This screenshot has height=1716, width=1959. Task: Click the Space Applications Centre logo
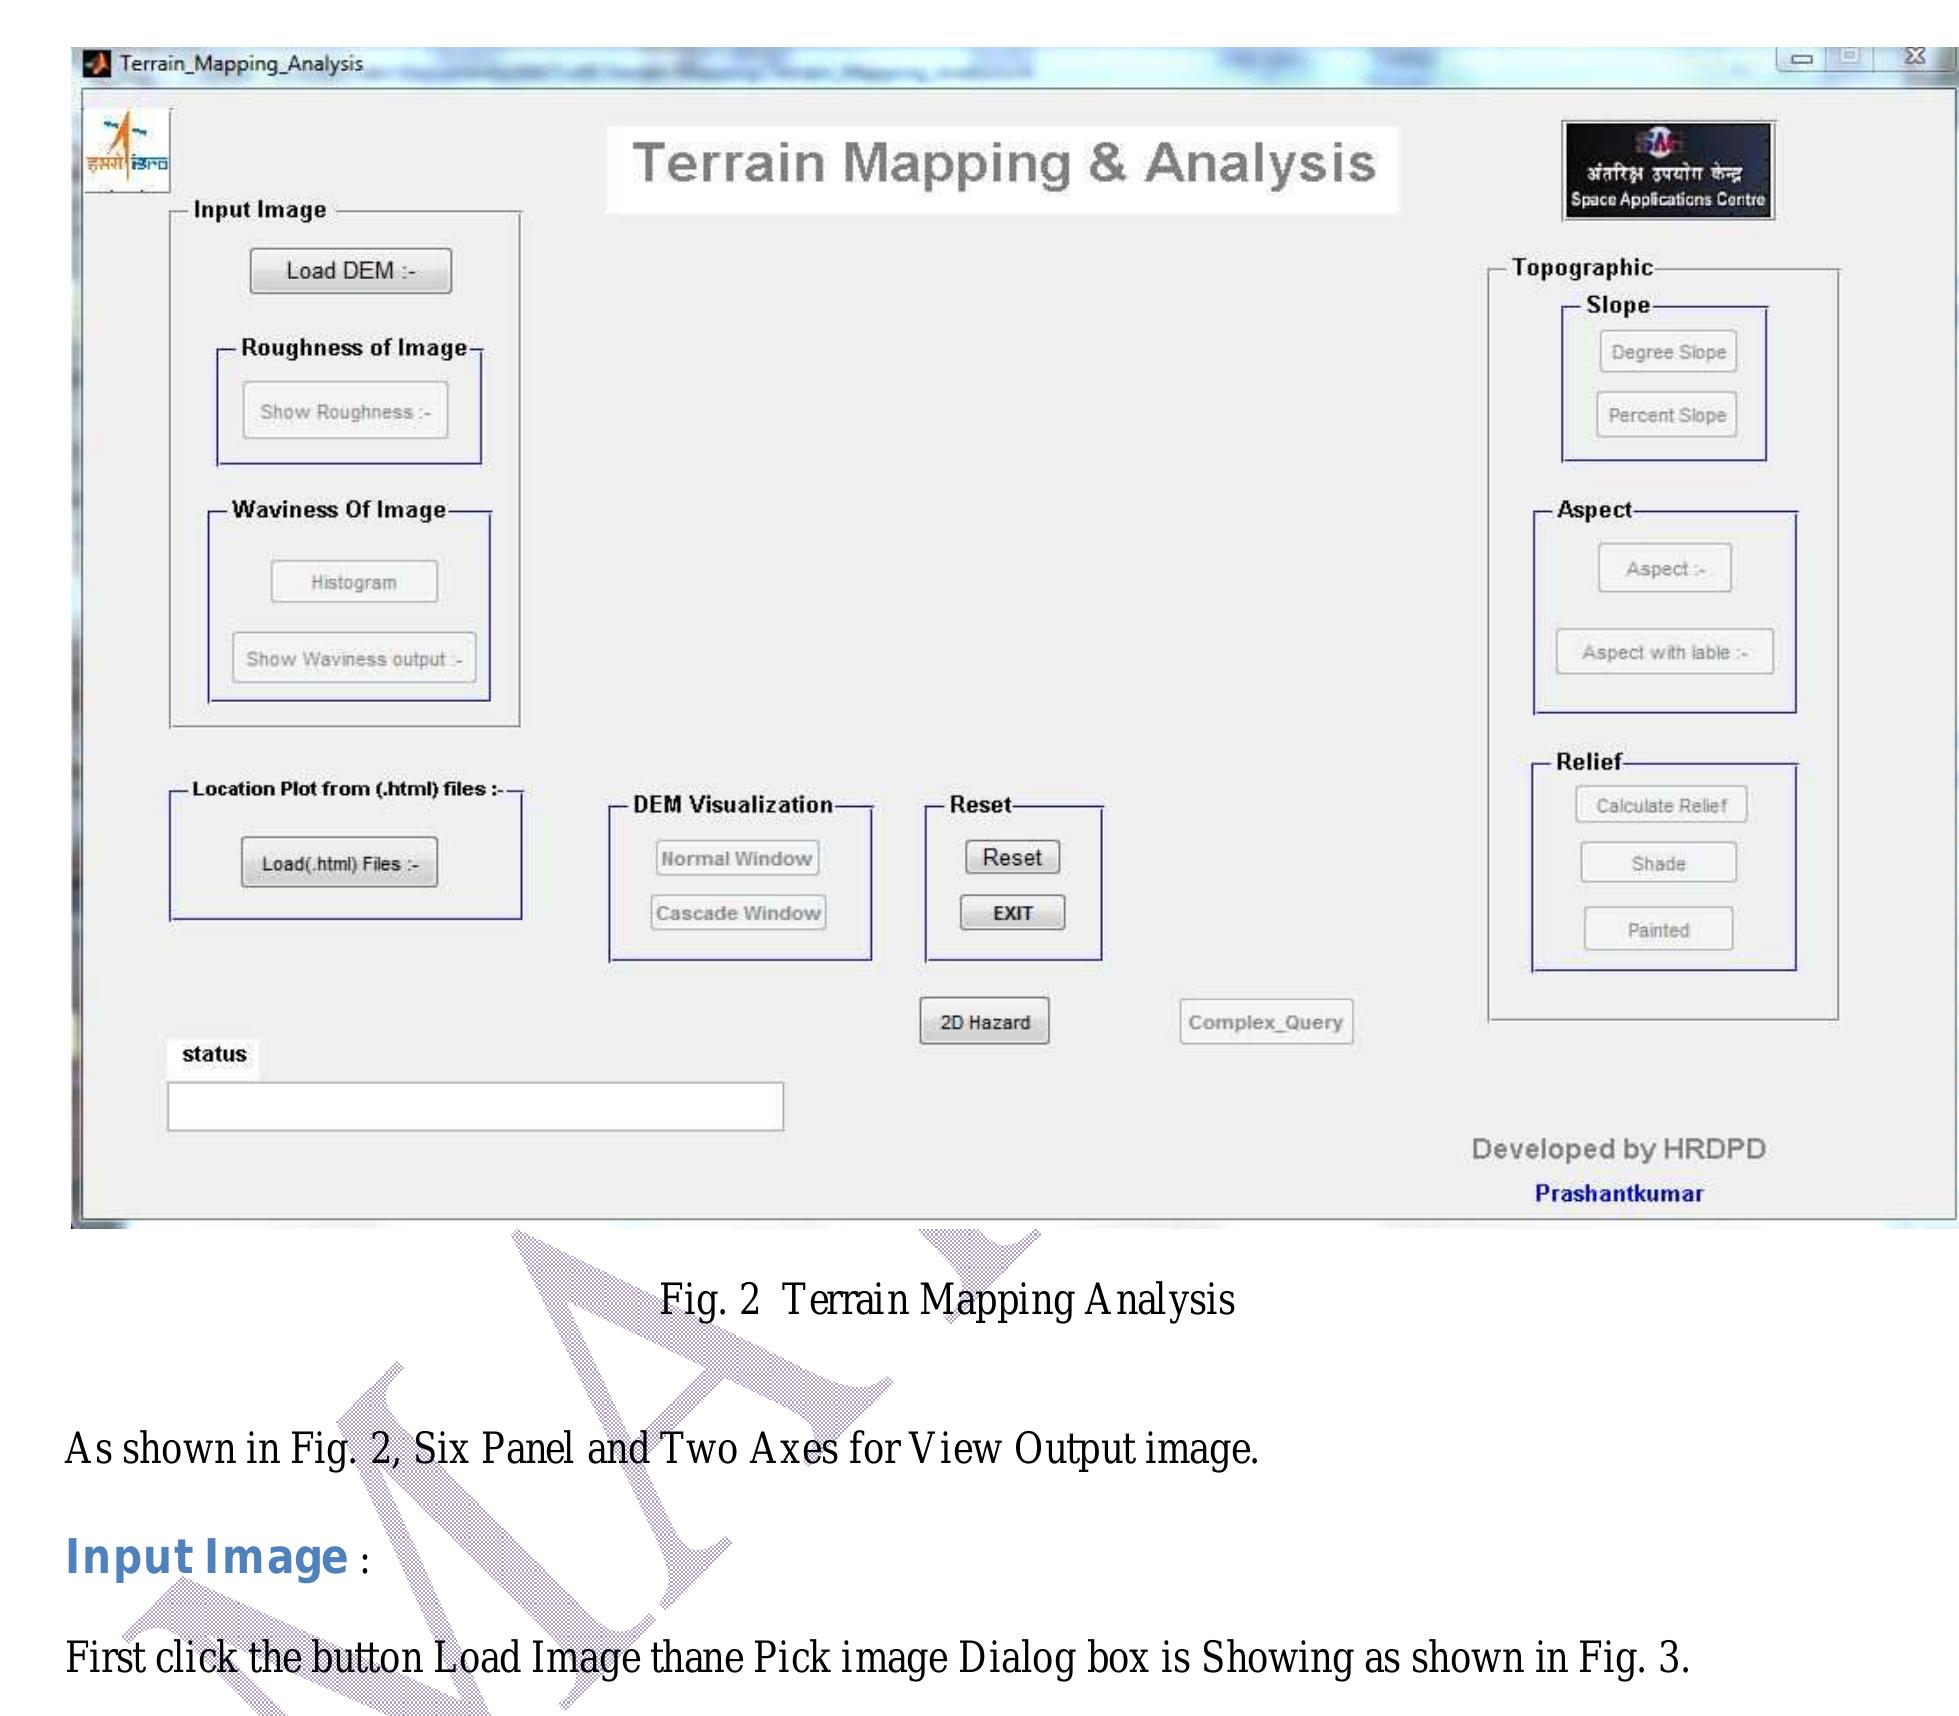[1668, 170]
